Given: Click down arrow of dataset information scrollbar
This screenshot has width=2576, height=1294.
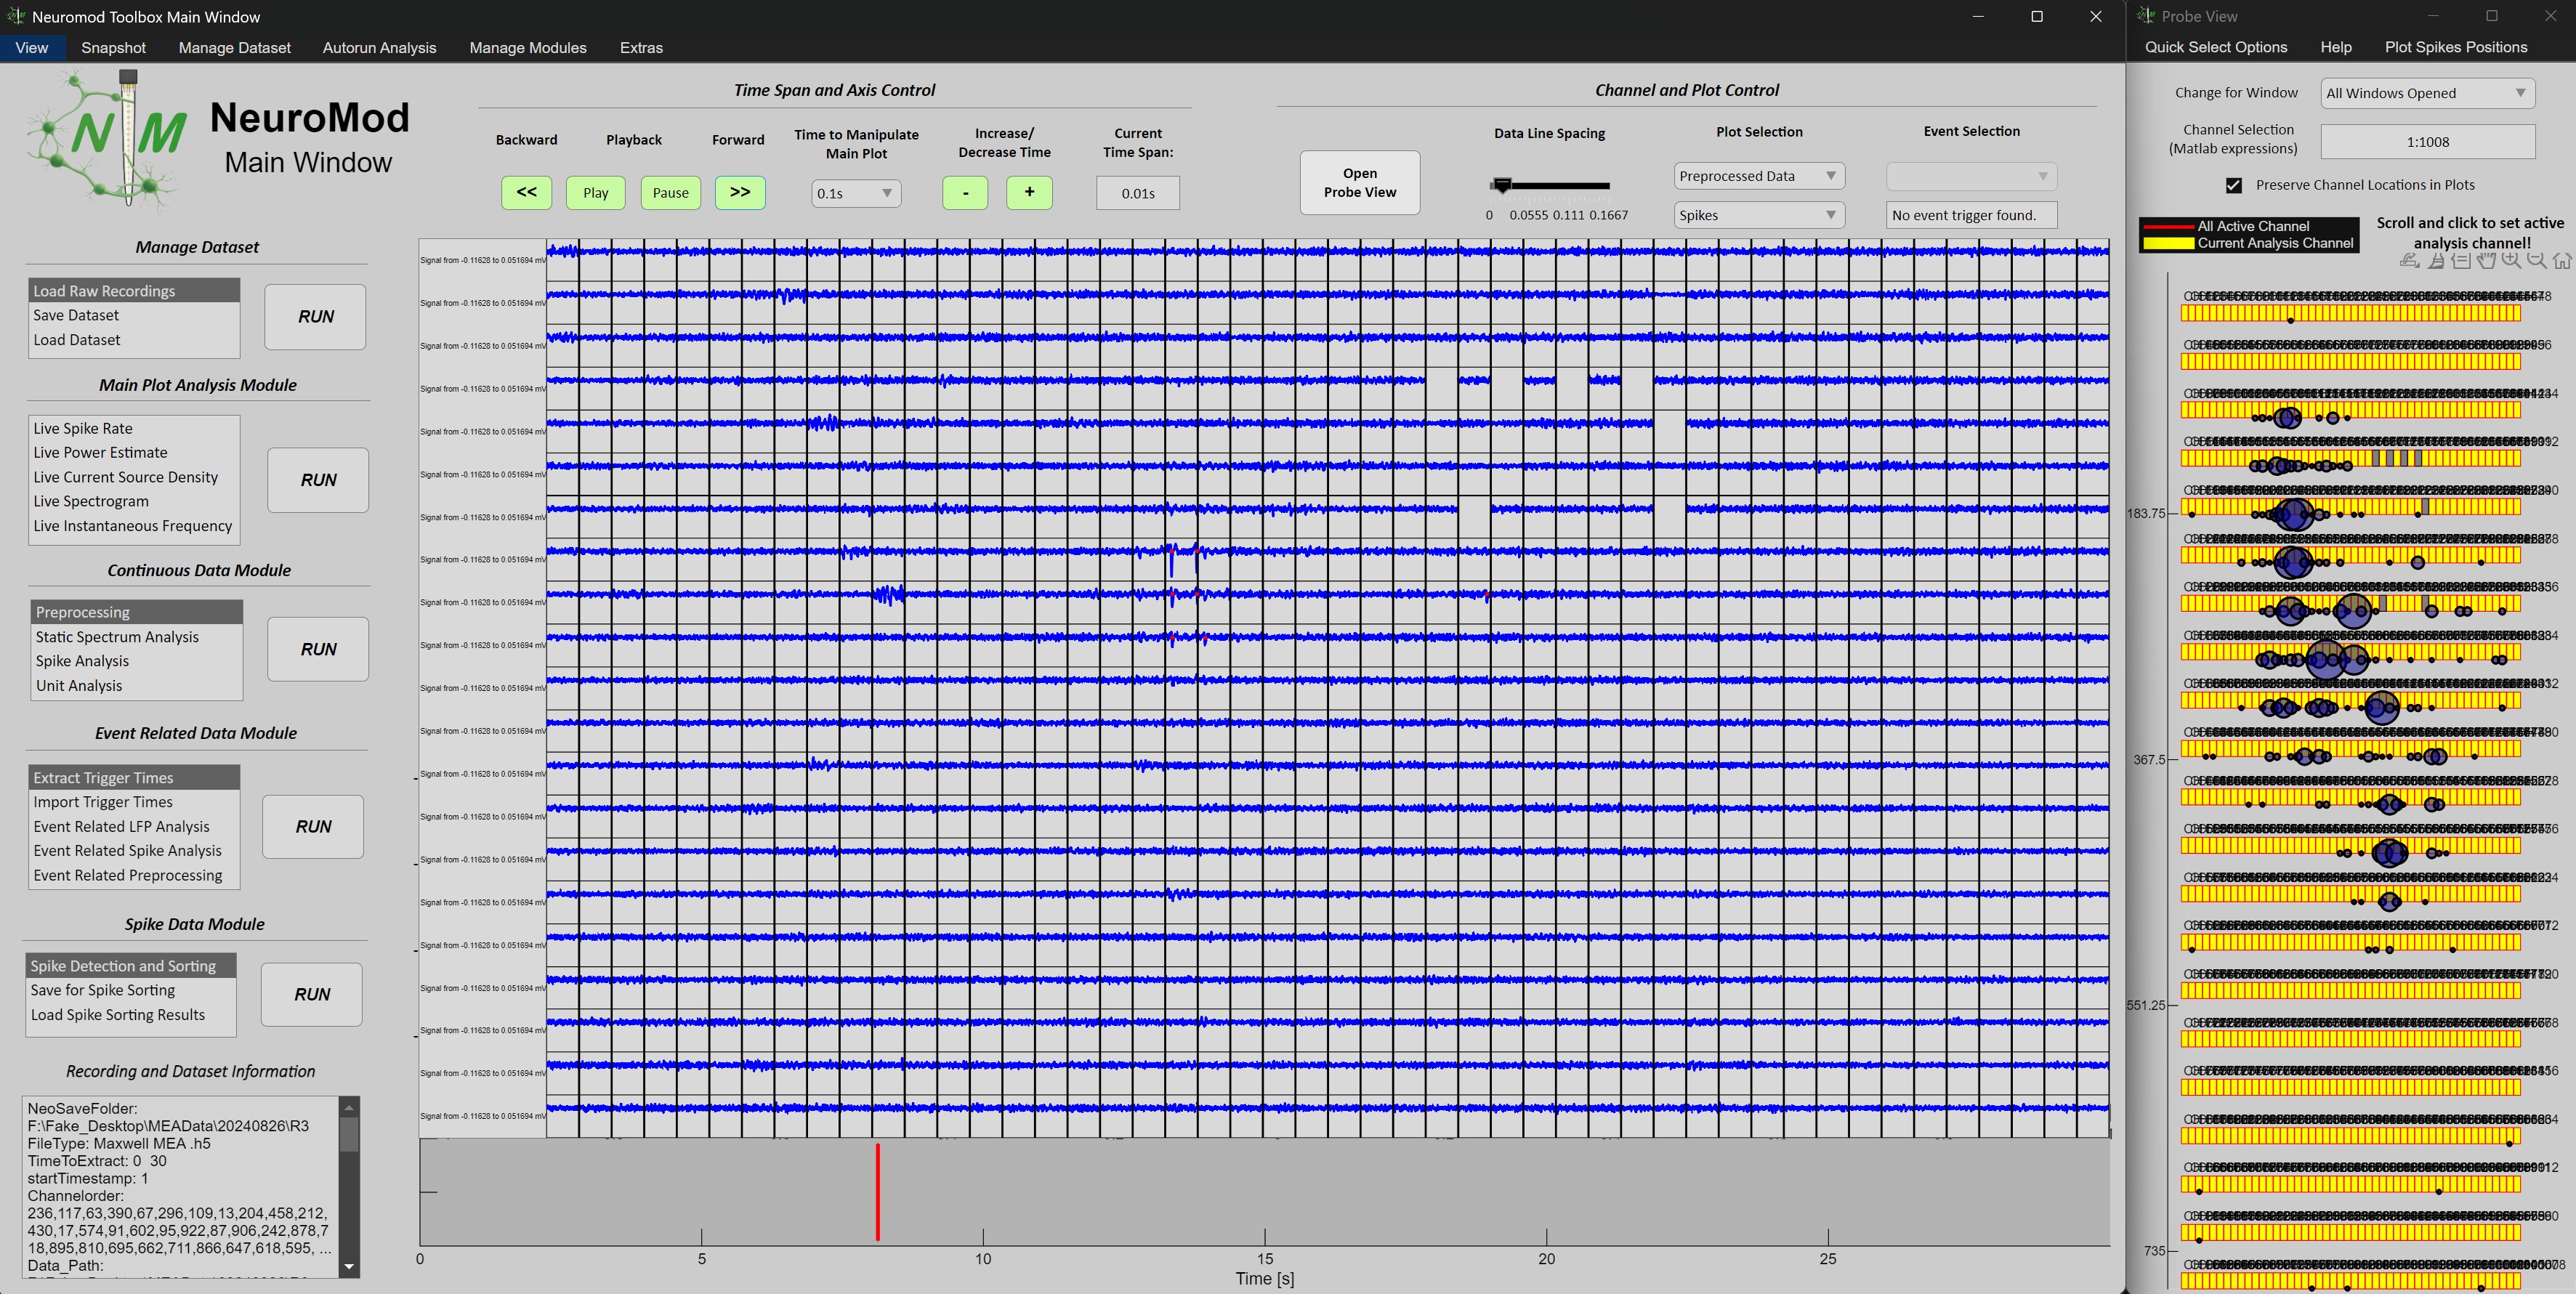Looking at the screenshot, I should point(349,1266).
